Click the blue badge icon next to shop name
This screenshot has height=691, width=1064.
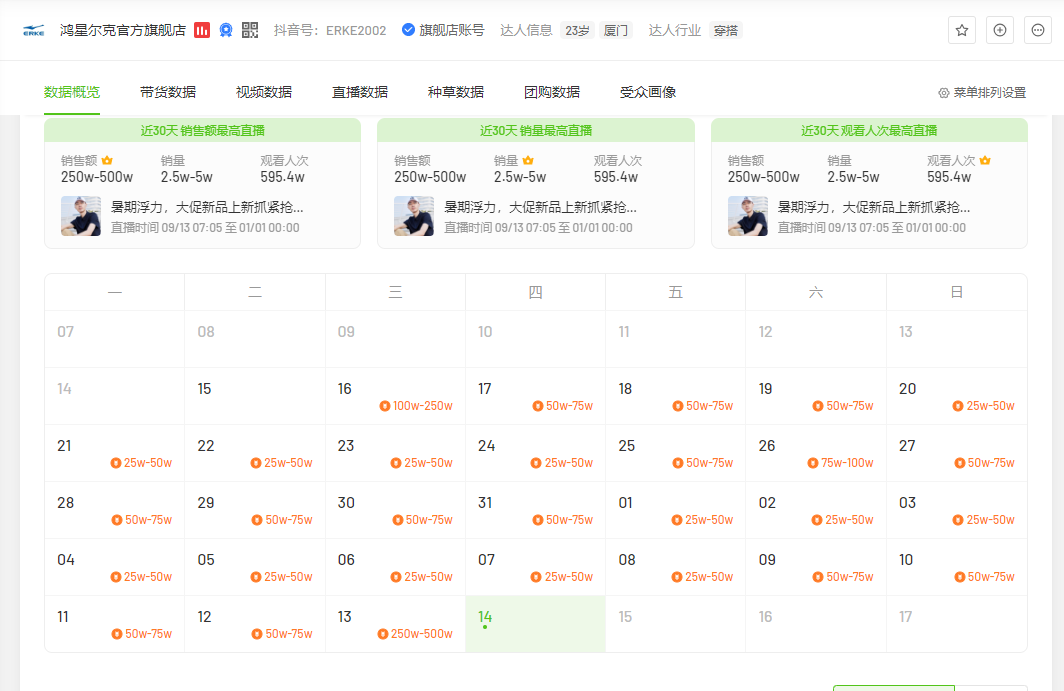pos(226,31)
